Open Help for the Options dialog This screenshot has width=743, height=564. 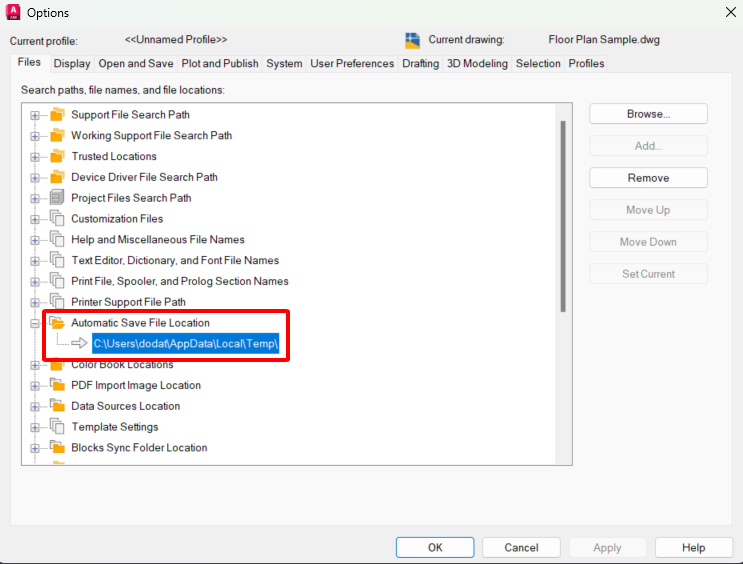[694, 547]
